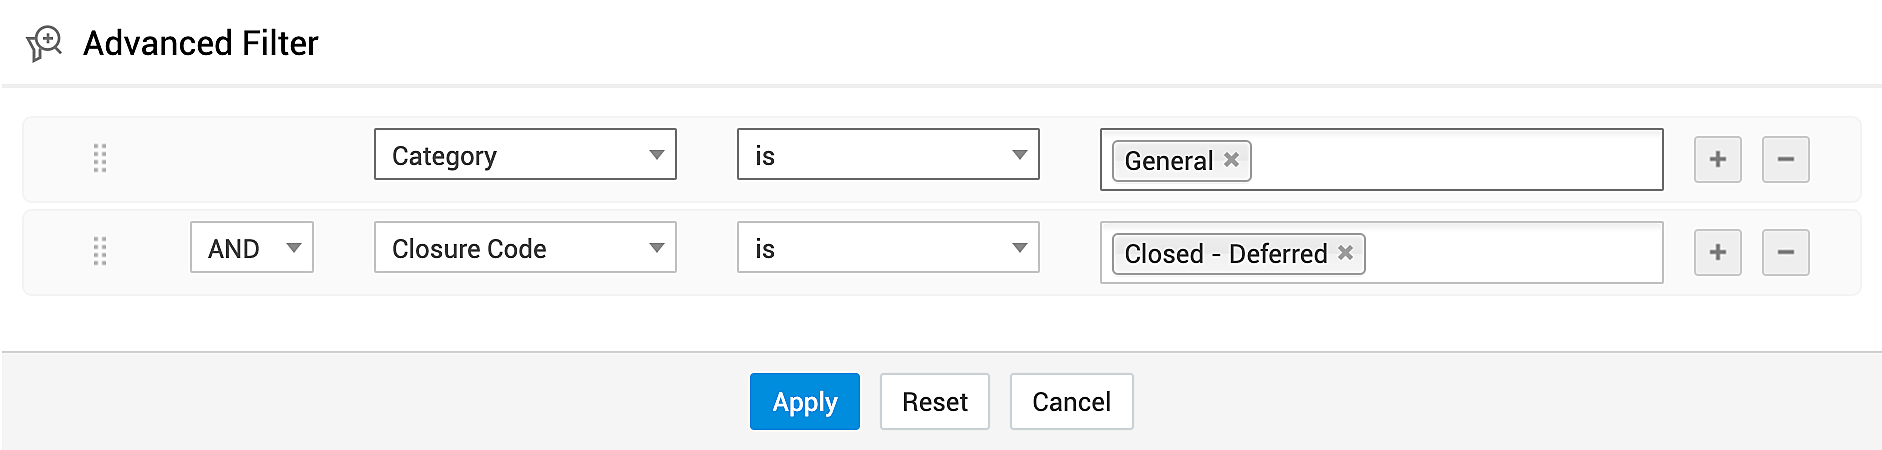Add a criterion after the Category row

point(1717,160)
